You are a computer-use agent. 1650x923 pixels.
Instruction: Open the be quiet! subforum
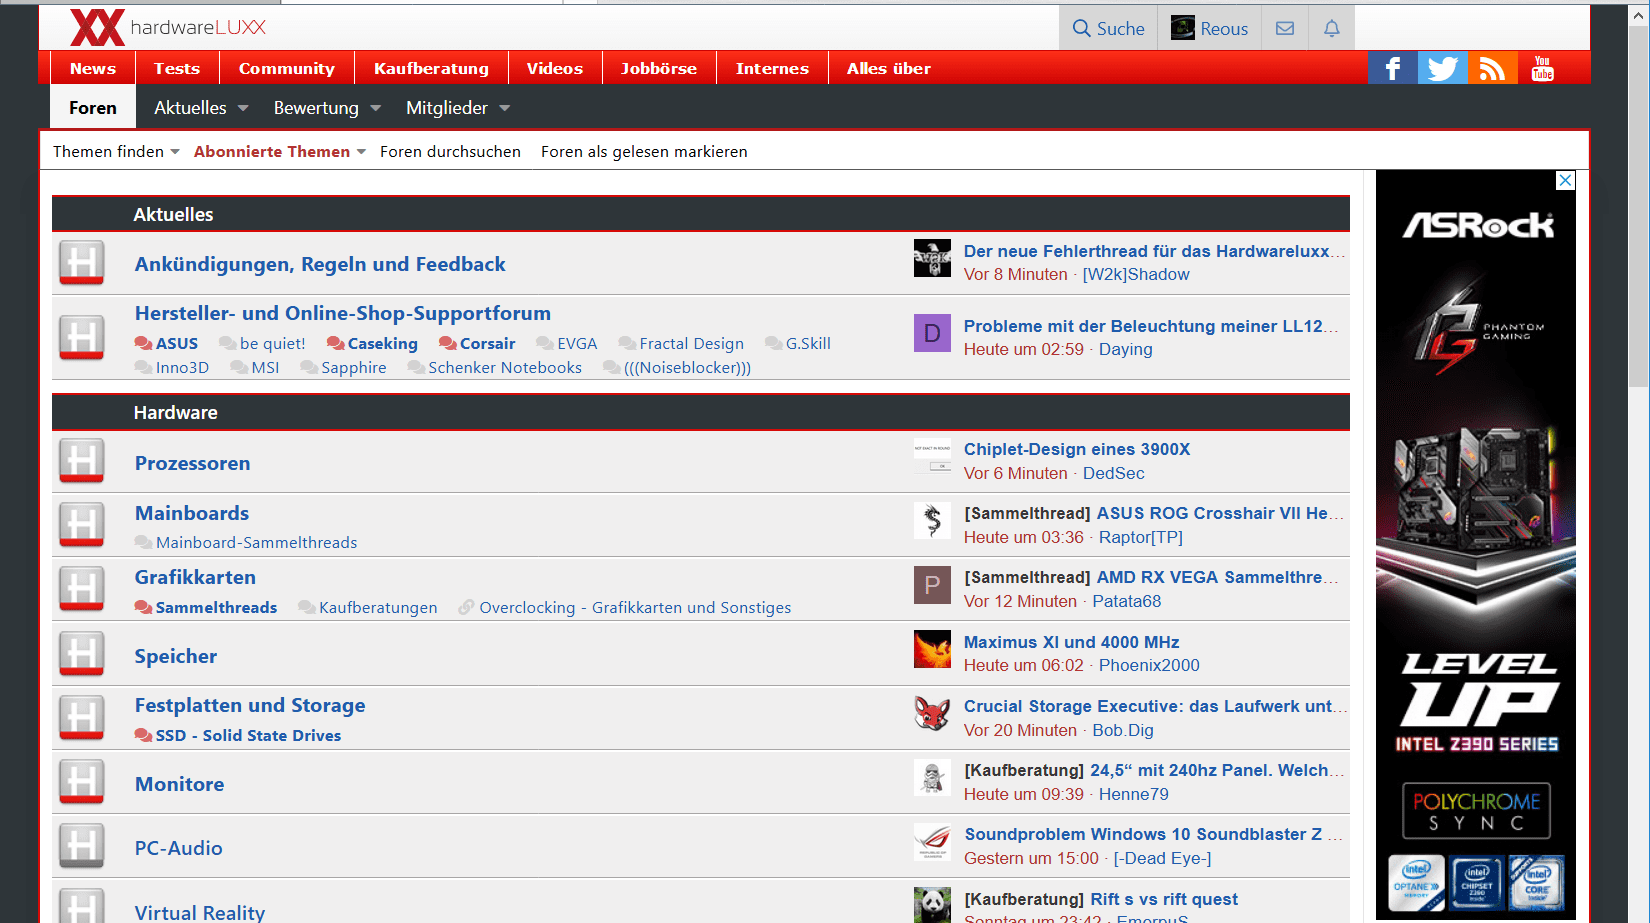click(x=273, y=343)
